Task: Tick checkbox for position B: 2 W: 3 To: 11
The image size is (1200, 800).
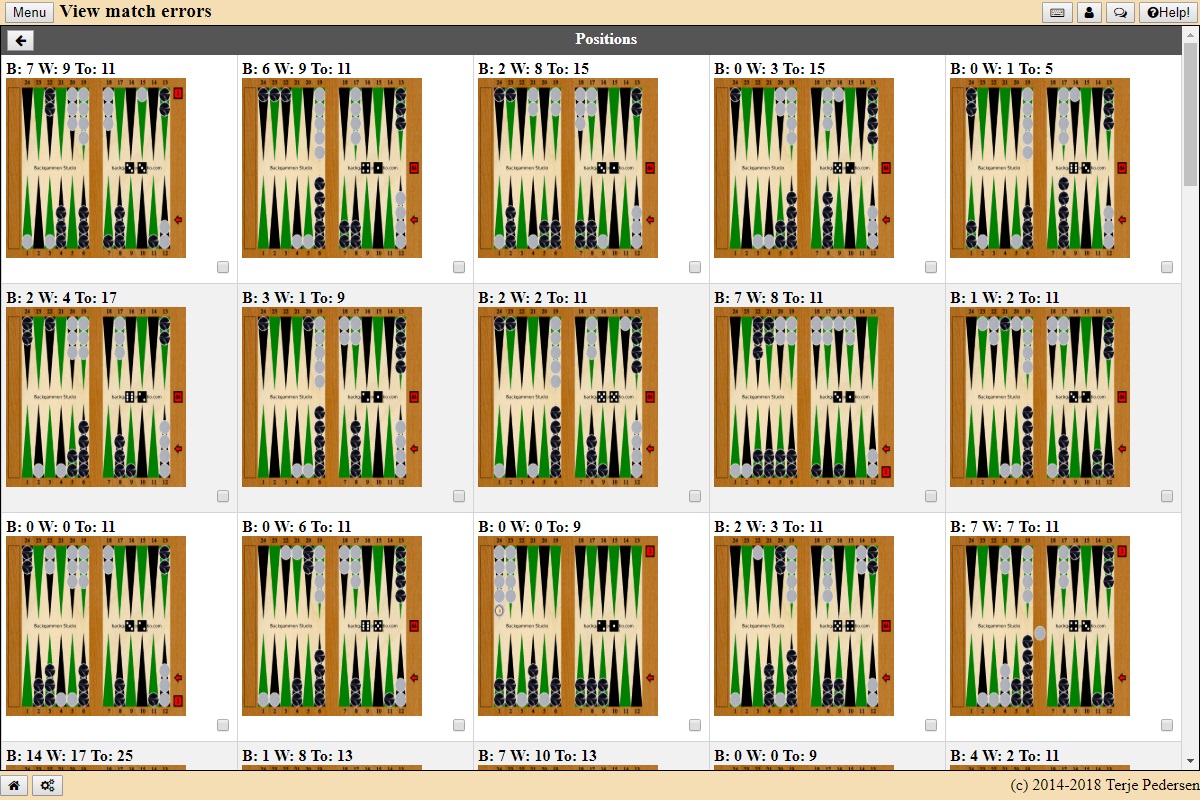Action: tap(931, 725)
